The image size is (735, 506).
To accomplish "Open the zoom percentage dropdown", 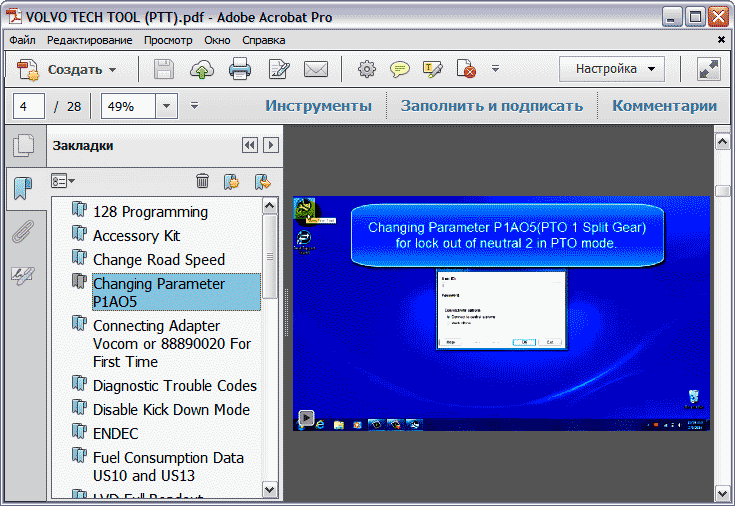I will tap(166, 106).
